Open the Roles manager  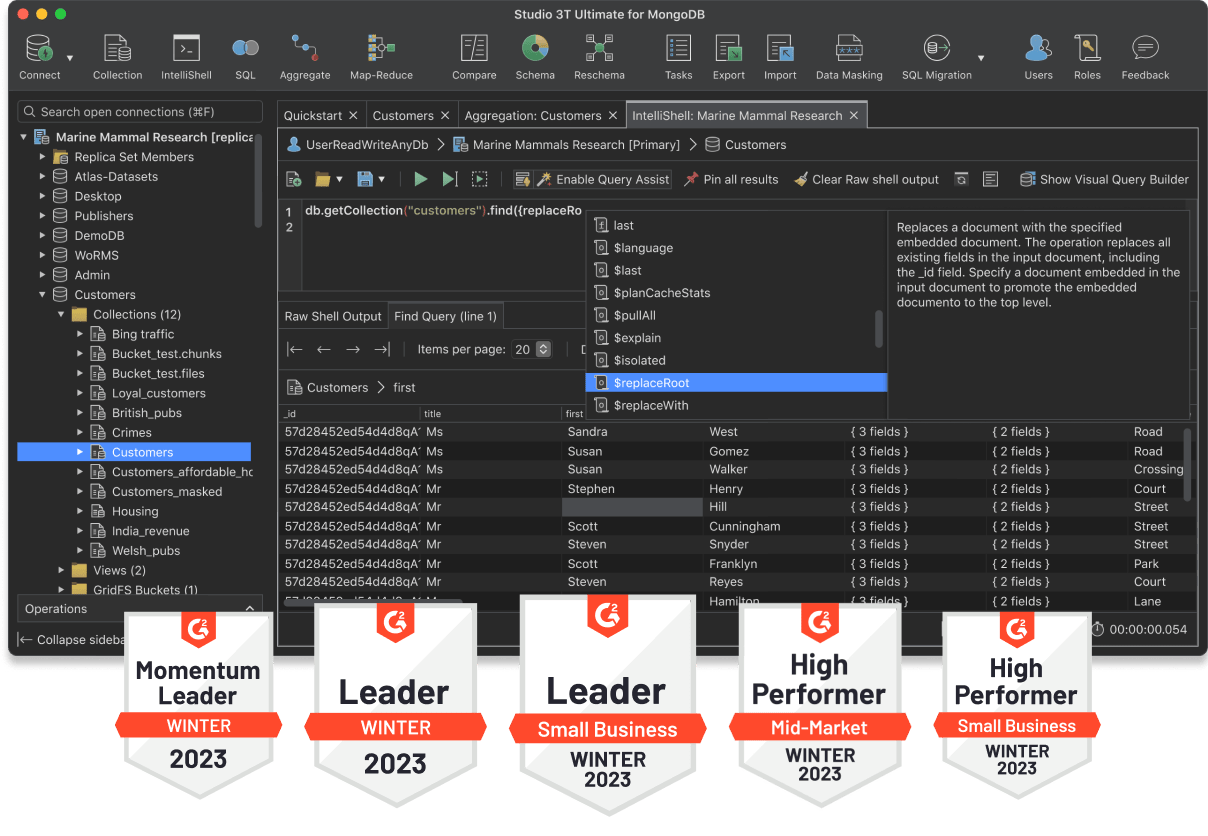1087,57
